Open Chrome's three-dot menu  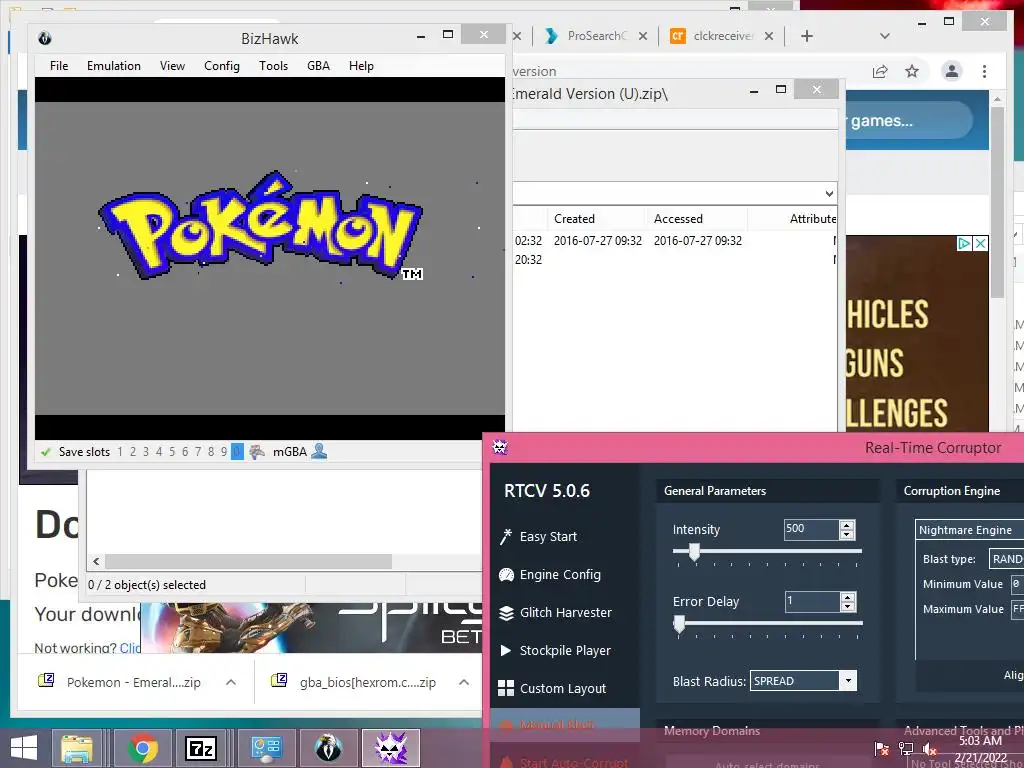click(984, 71)
